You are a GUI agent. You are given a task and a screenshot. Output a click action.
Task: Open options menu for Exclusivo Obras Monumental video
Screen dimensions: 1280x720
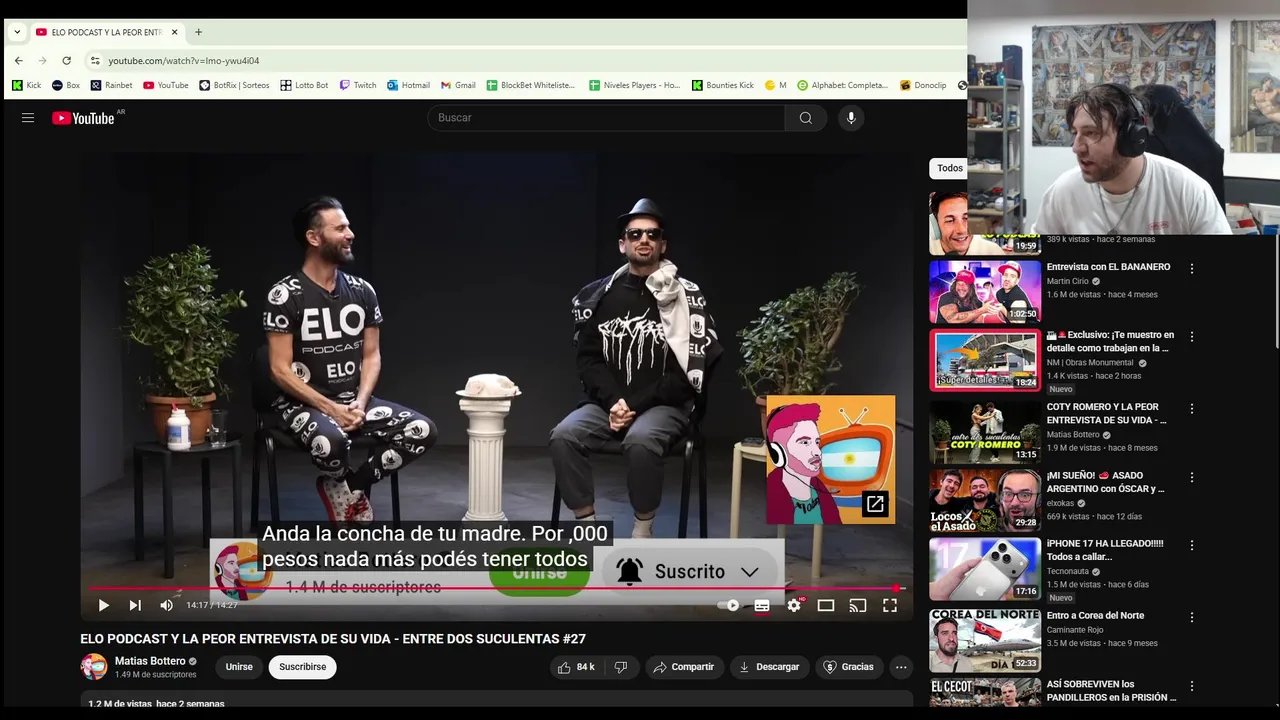click(x=1192, y=337)
